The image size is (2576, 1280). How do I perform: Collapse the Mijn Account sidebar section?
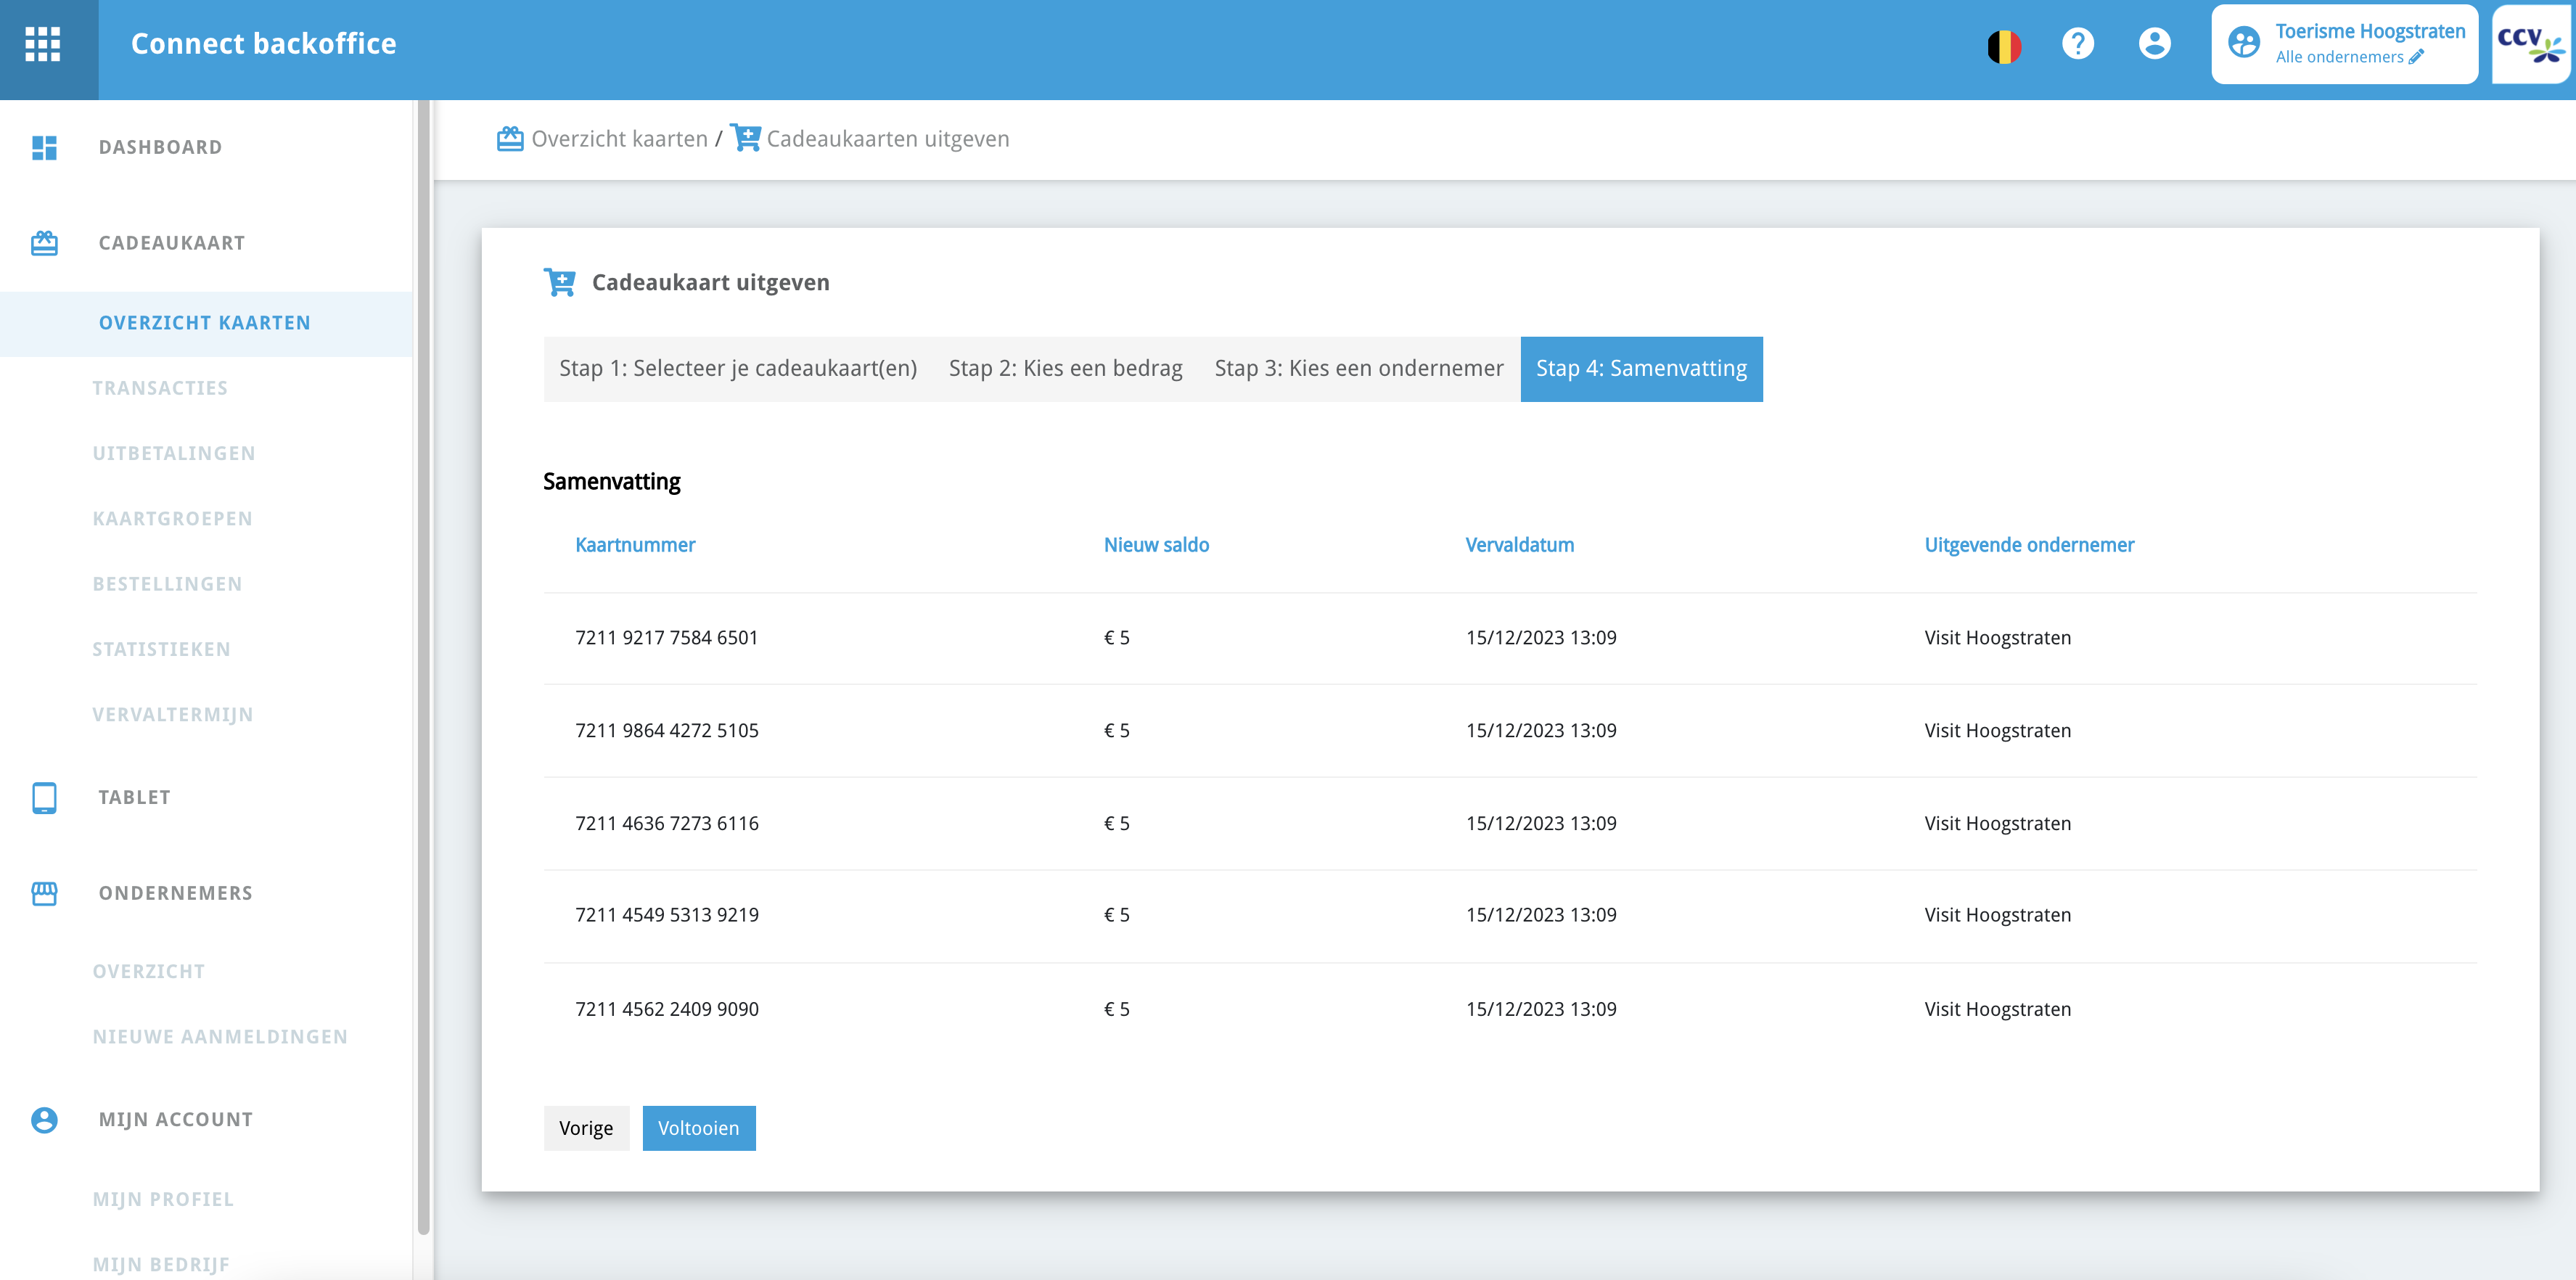(175, 1119)
